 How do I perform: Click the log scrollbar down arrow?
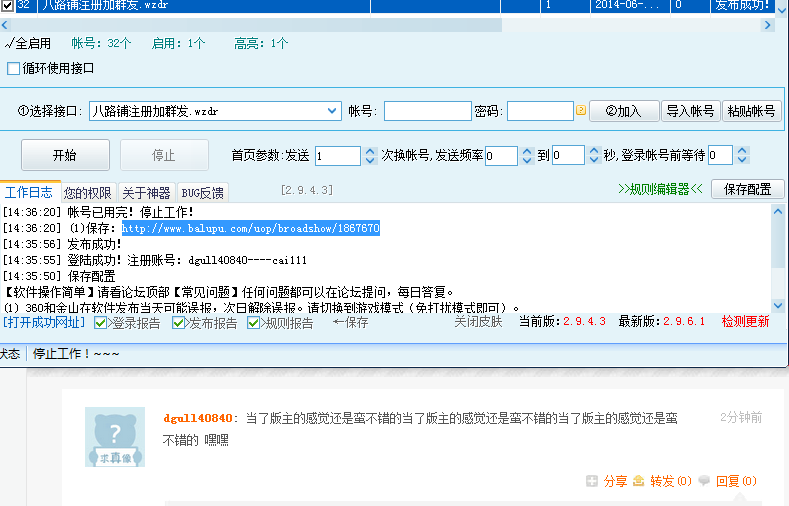point(778,305)
